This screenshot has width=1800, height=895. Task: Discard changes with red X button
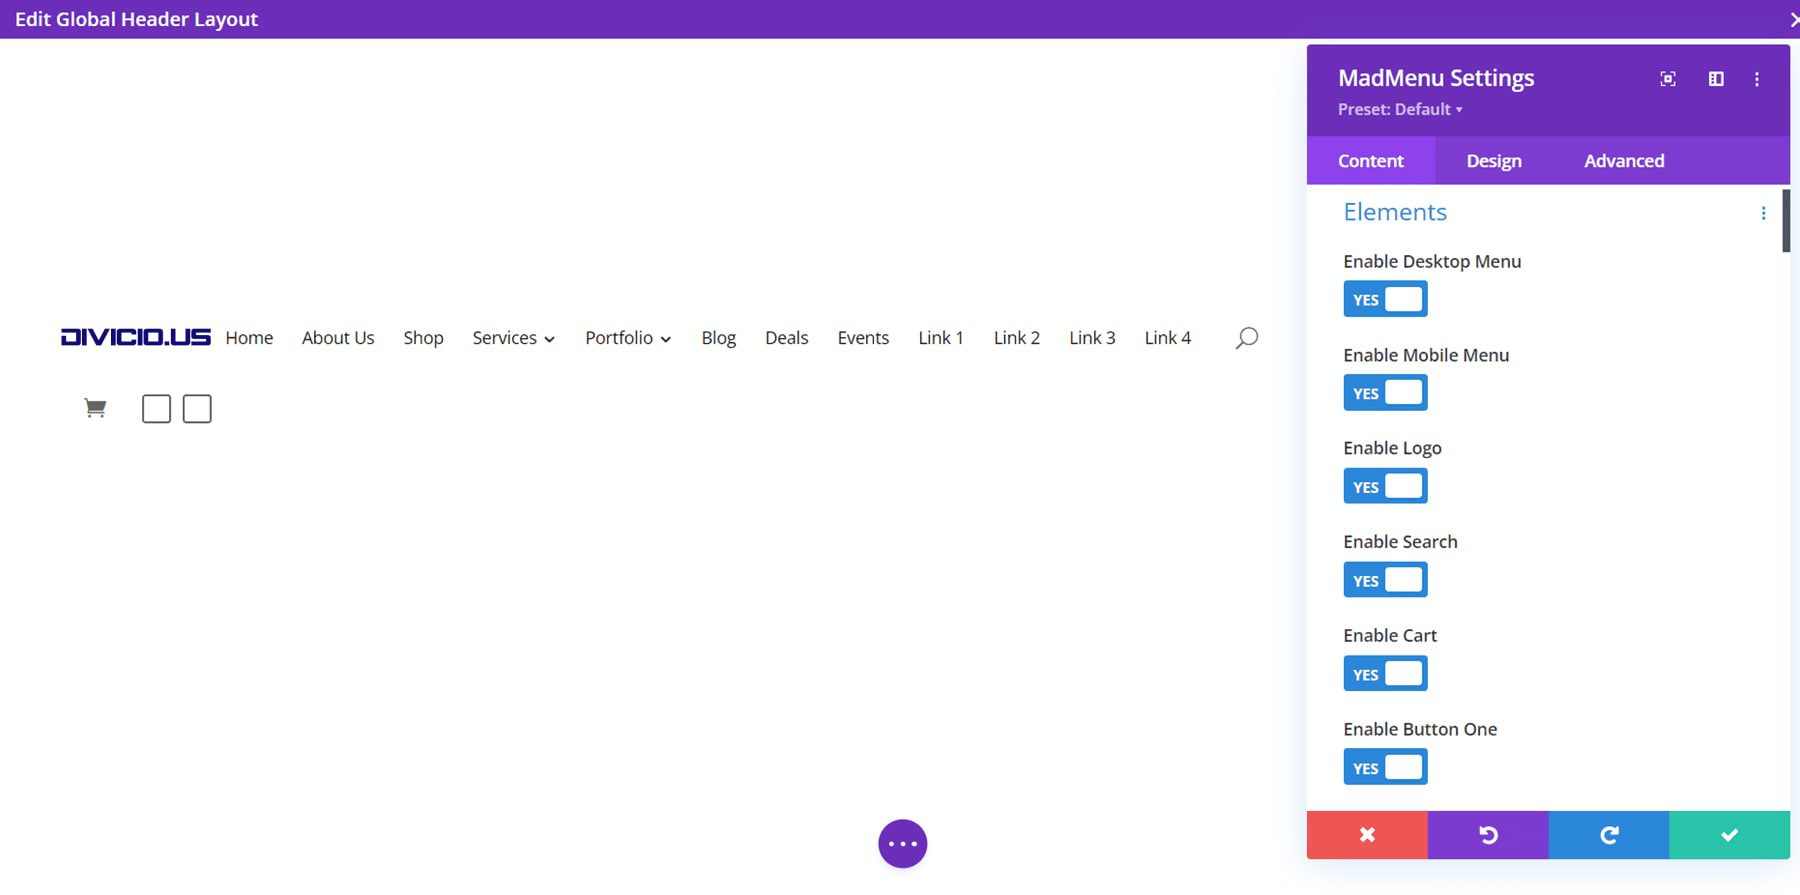tap(1367, 835)
